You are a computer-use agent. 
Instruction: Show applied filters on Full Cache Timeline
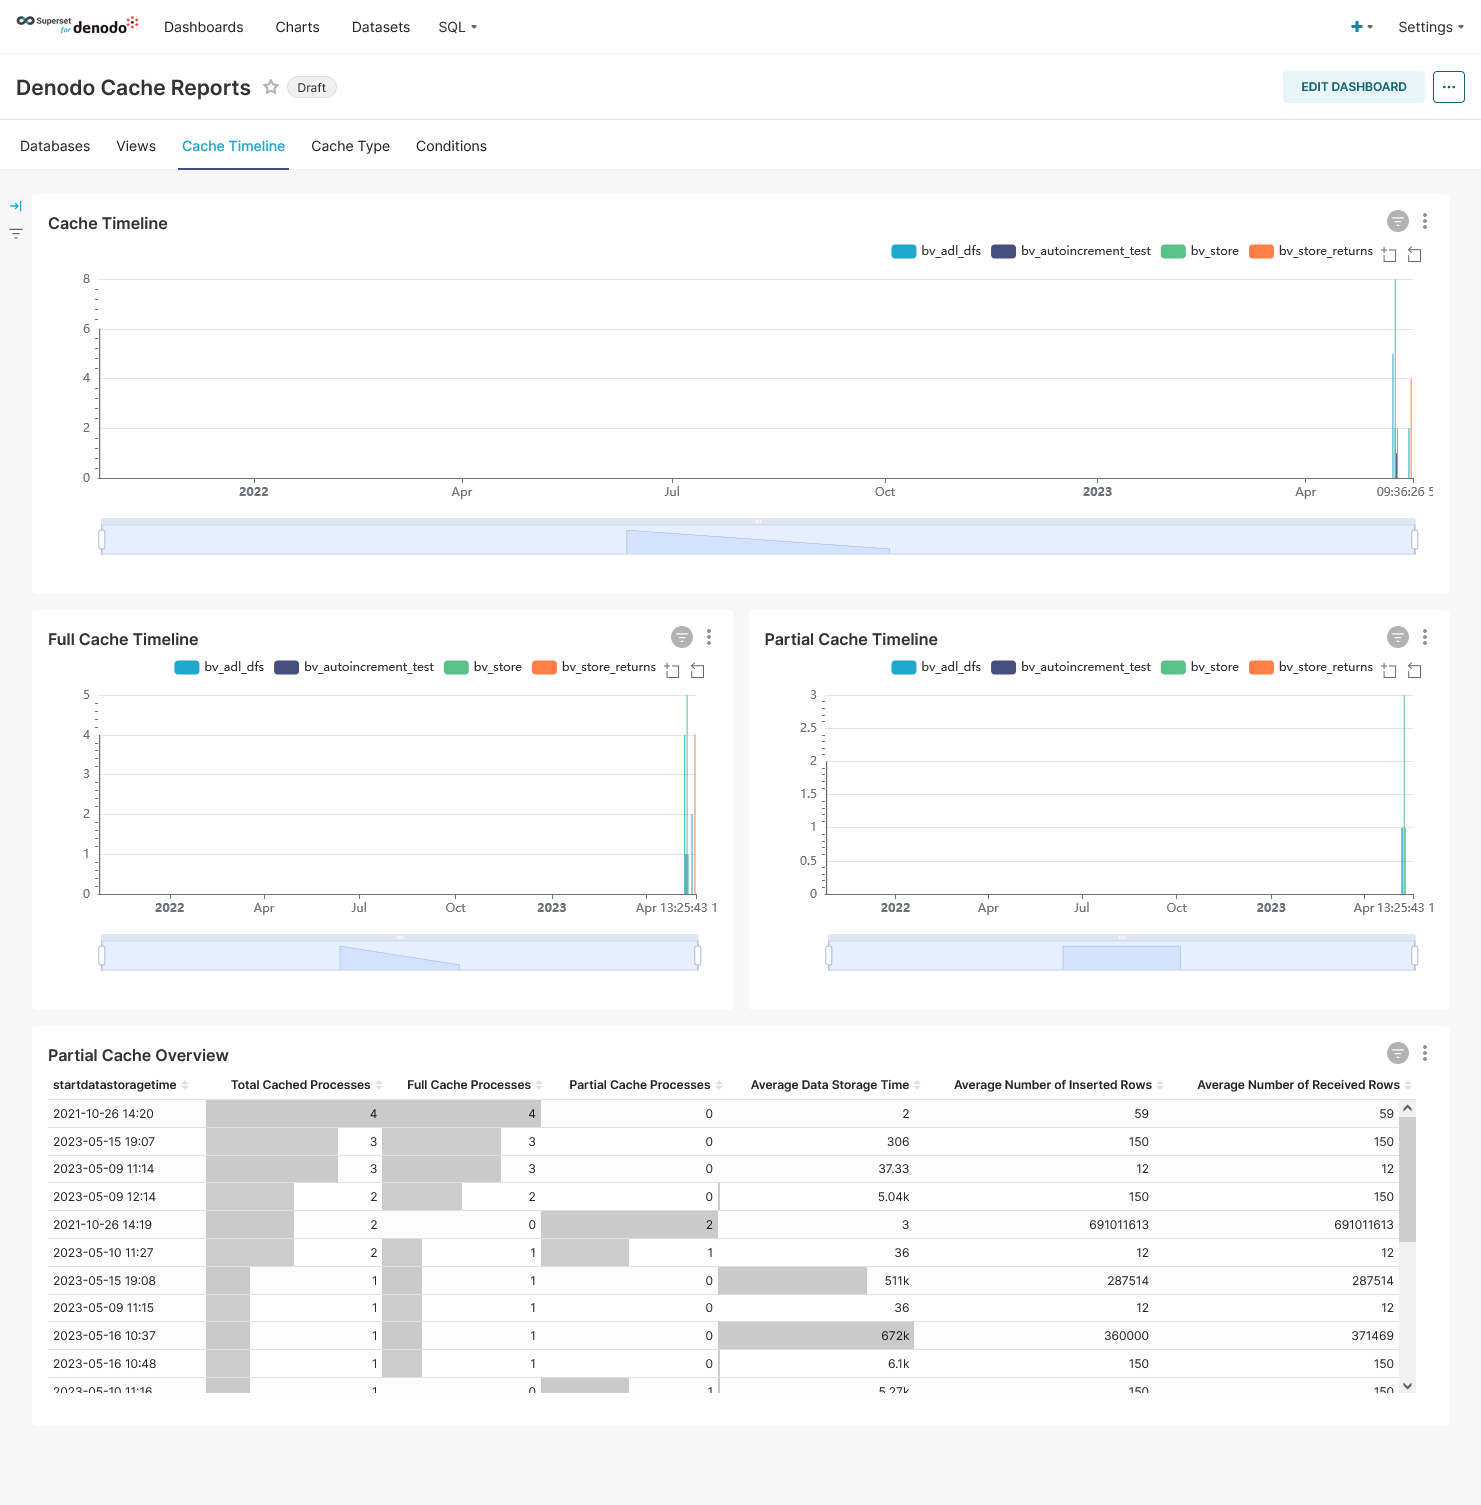click(682, 637)
